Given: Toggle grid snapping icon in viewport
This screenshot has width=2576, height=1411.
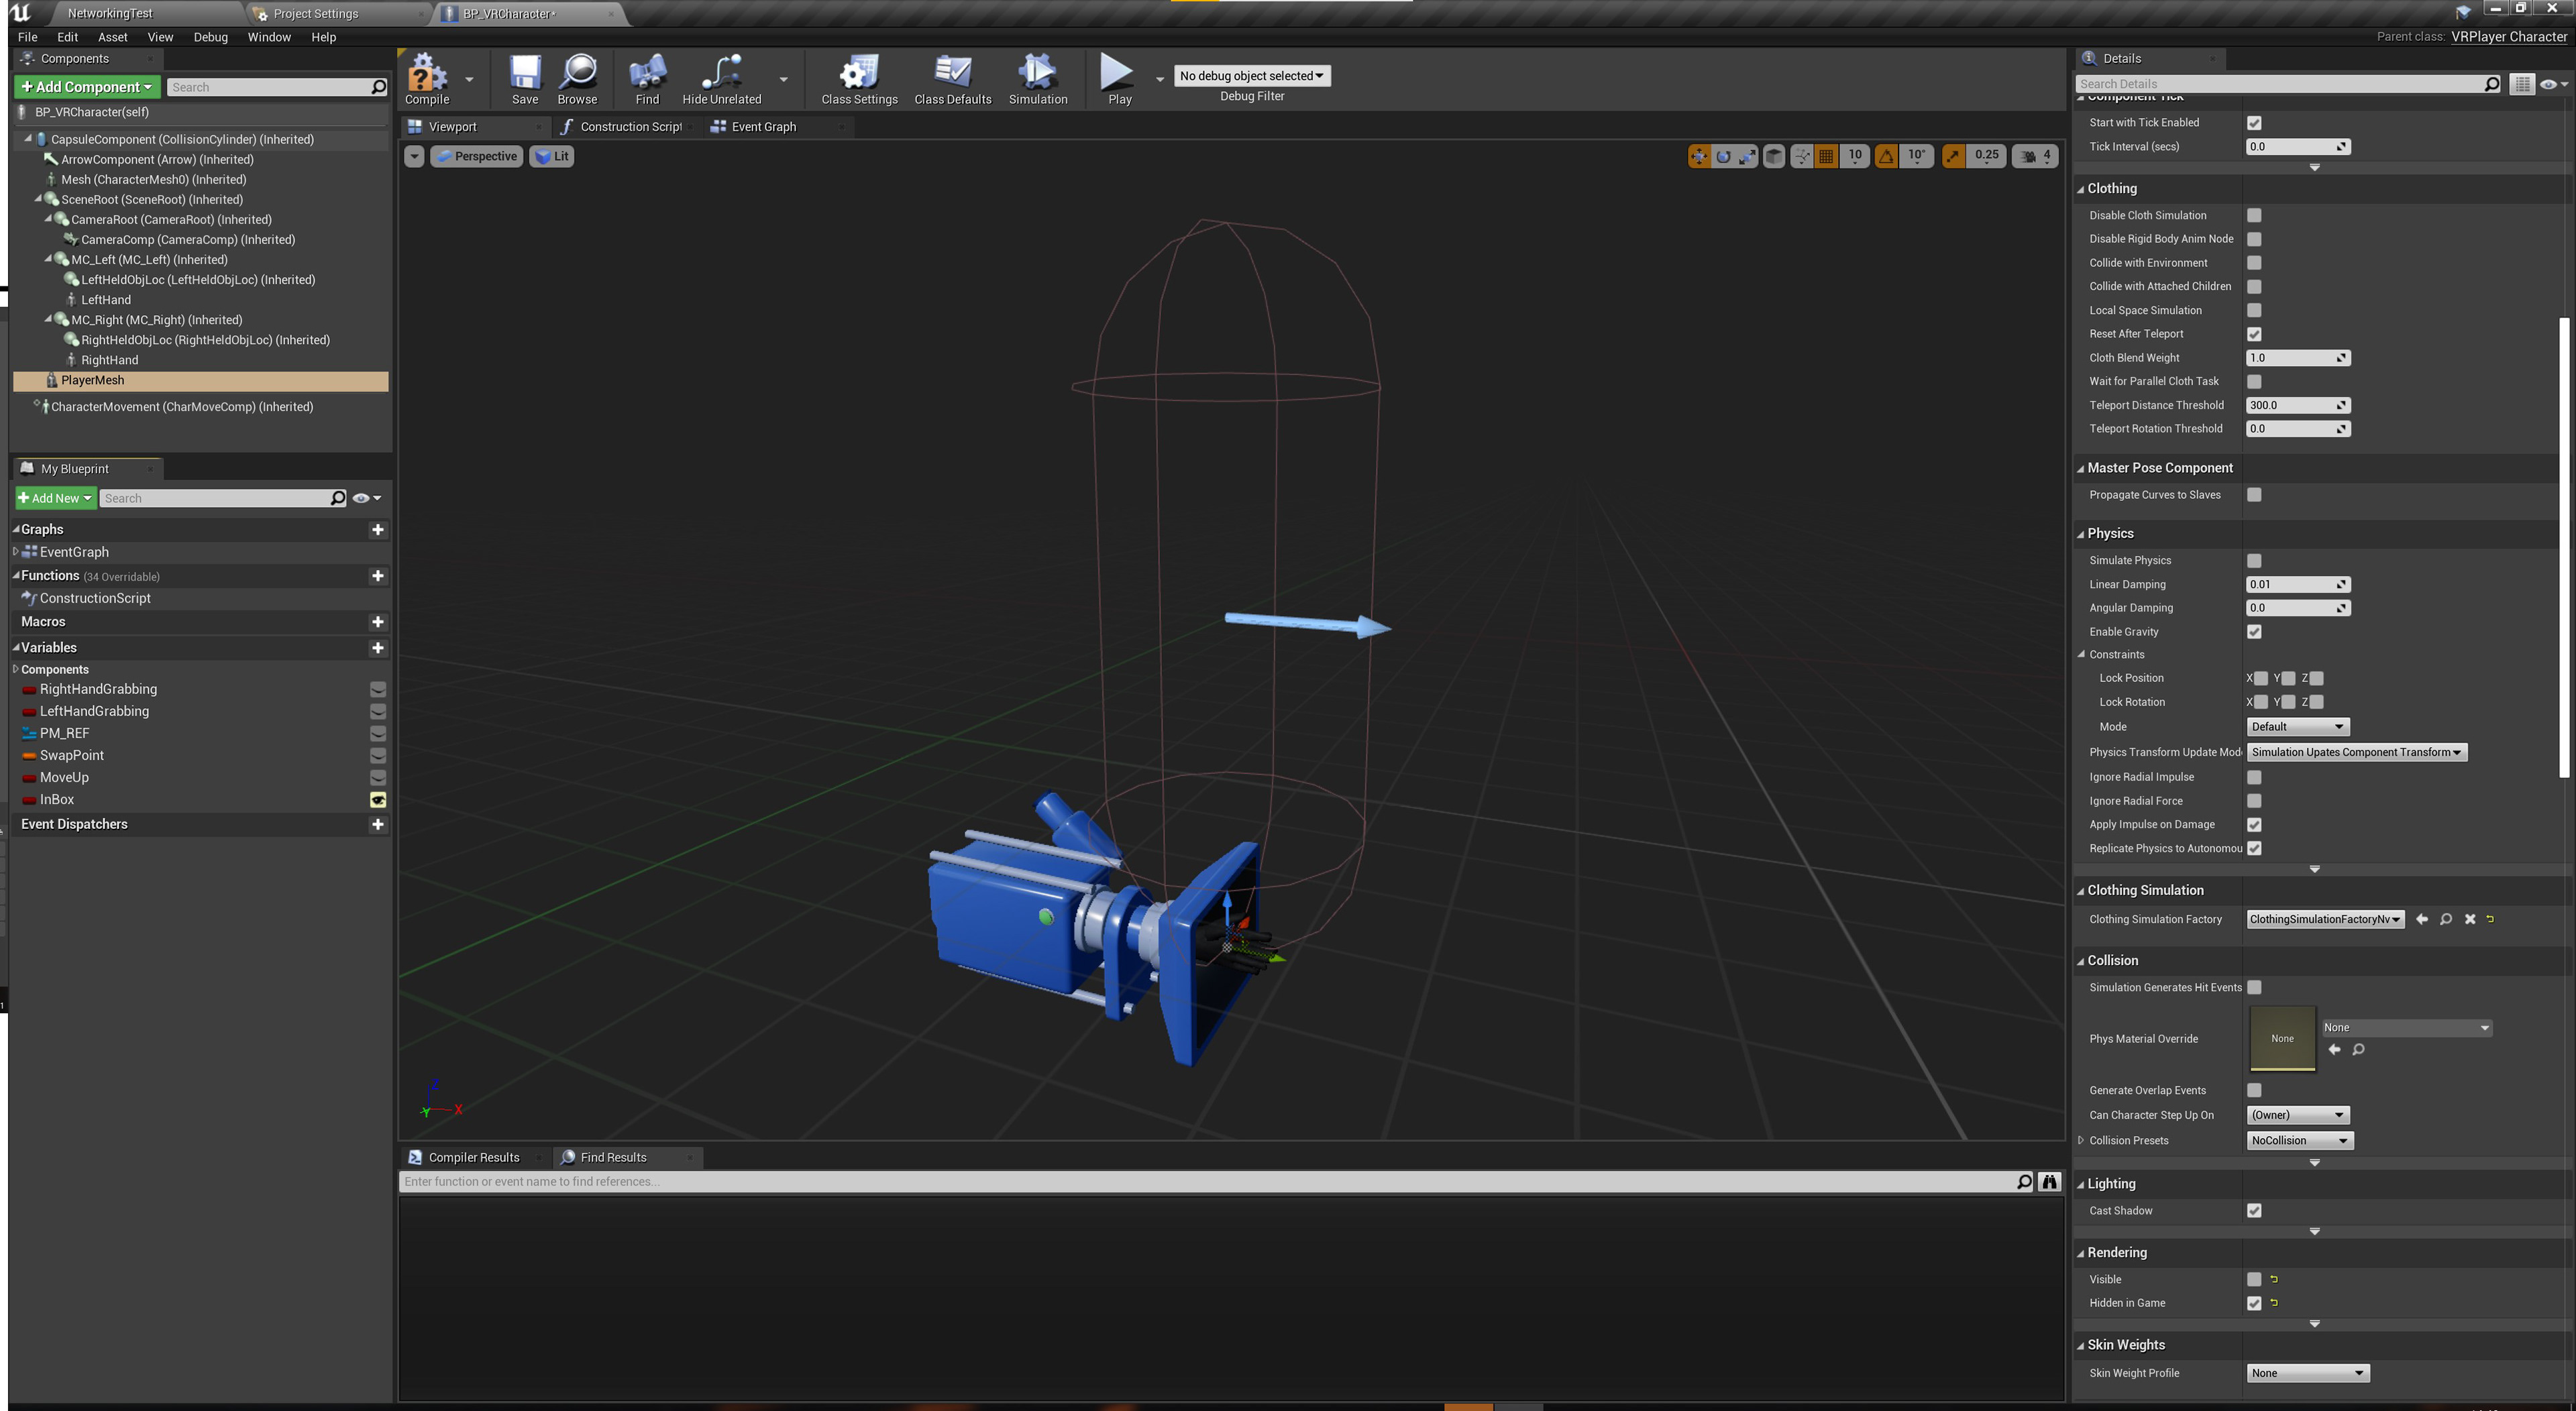Looking at the screenshot, I should point(1826,156).
